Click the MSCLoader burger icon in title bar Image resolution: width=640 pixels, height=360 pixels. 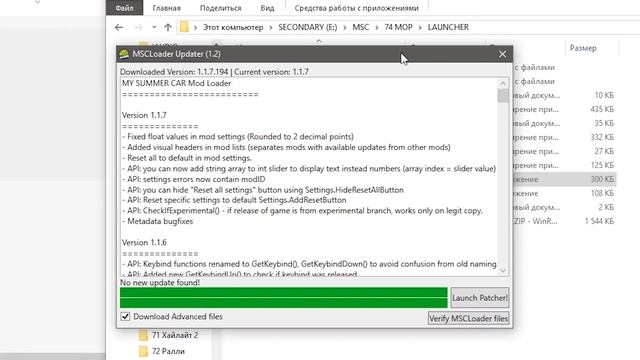[124, 54]
